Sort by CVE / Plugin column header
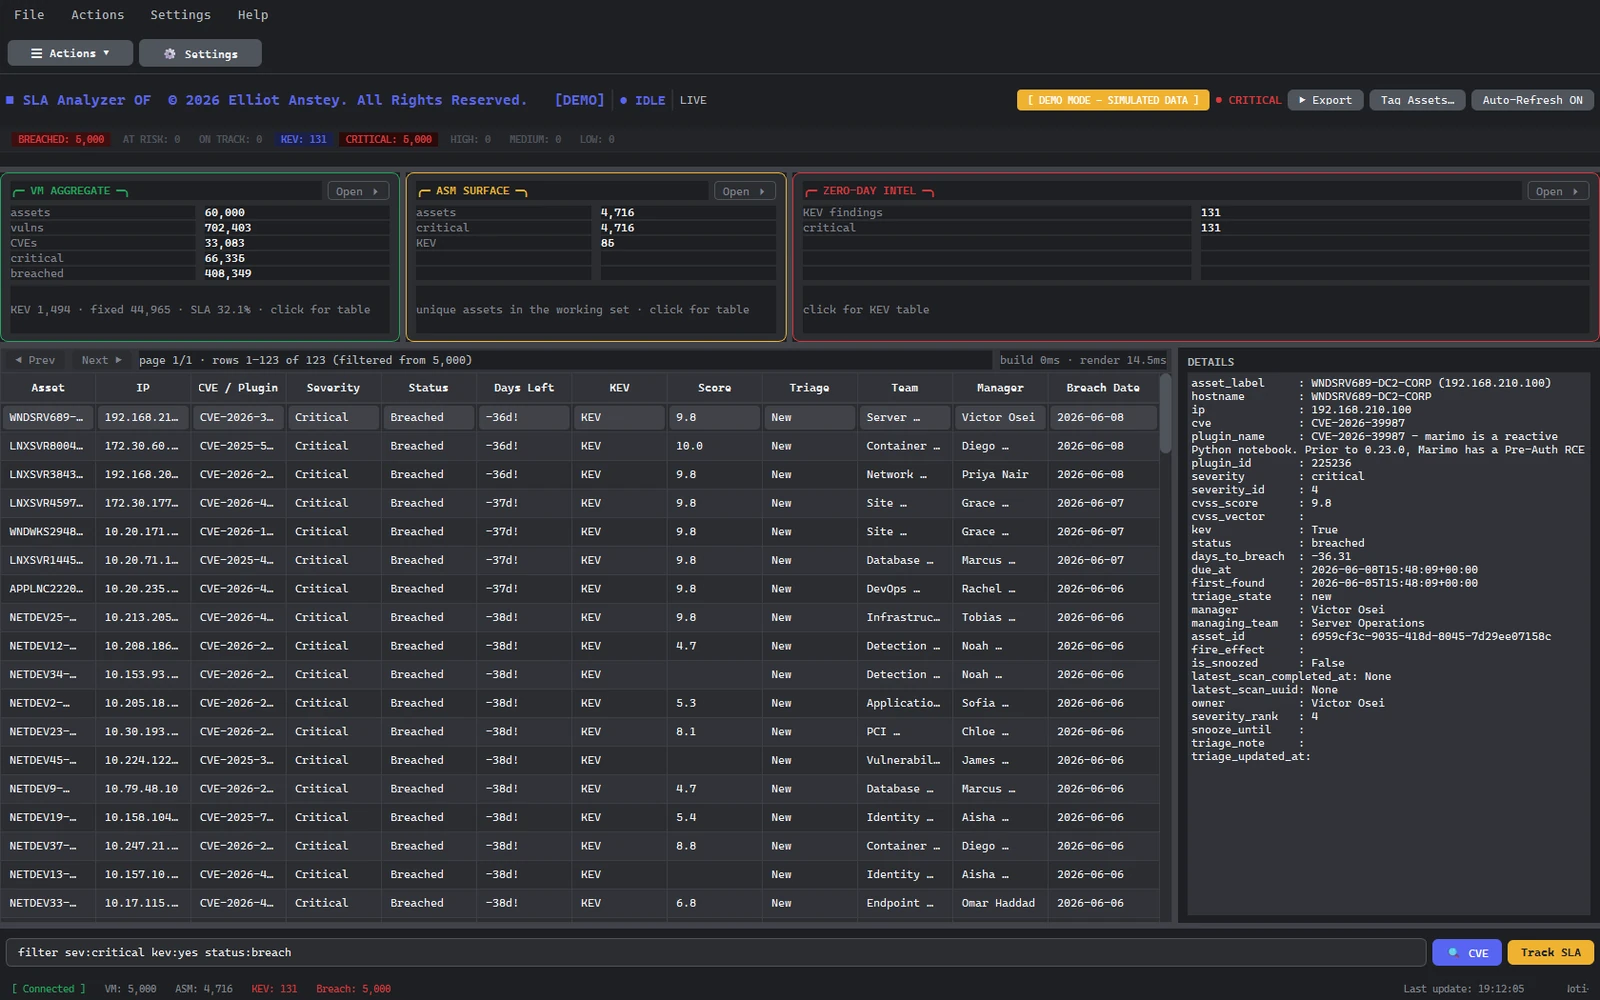This screenshot has width=1600, height=1000. tap(238, 388)
